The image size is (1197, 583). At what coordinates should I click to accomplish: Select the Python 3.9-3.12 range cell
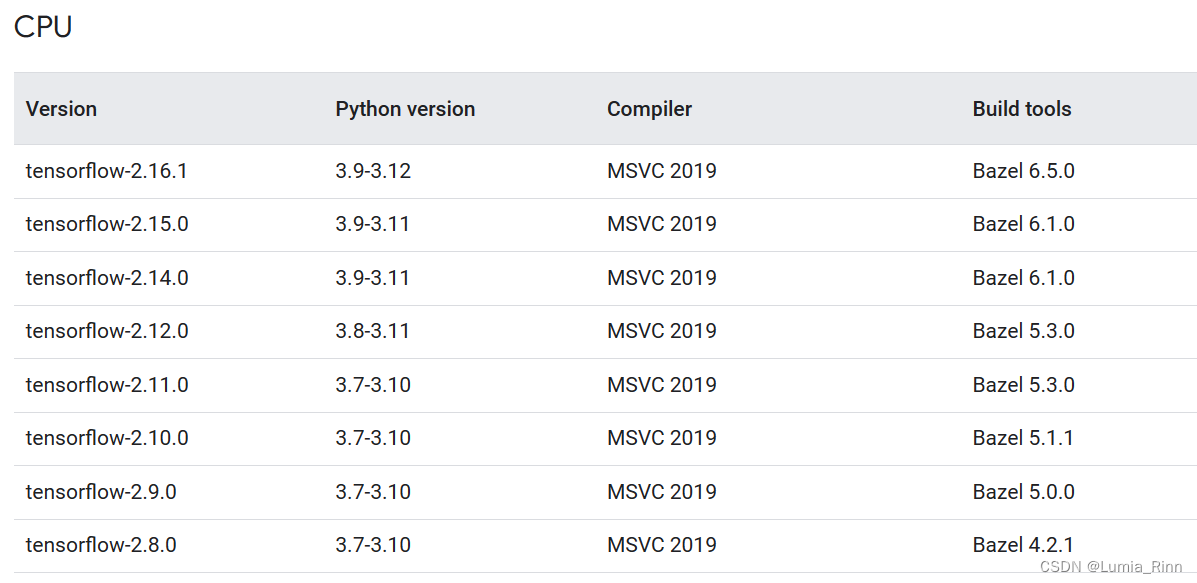[372, 170]
